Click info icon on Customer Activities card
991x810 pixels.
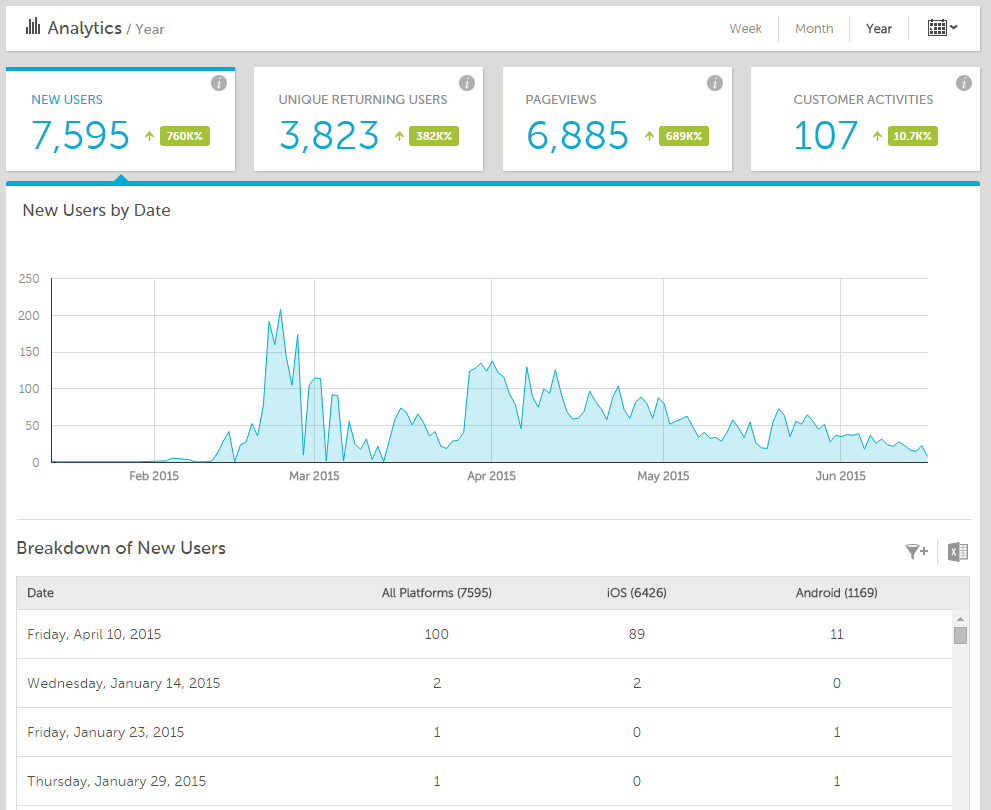pos(964,83)
